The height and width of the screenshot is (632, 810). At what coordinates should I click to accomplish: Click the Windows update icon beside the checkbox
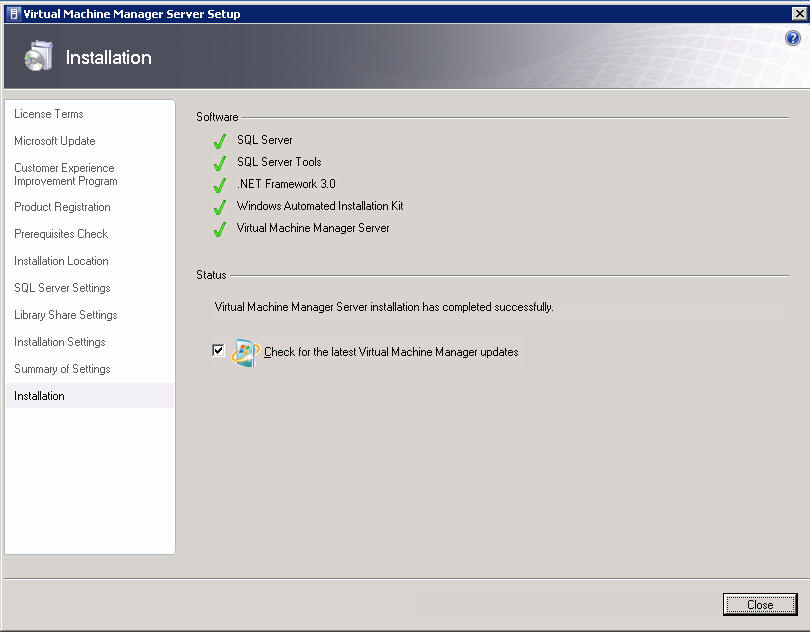pos(245,352)
